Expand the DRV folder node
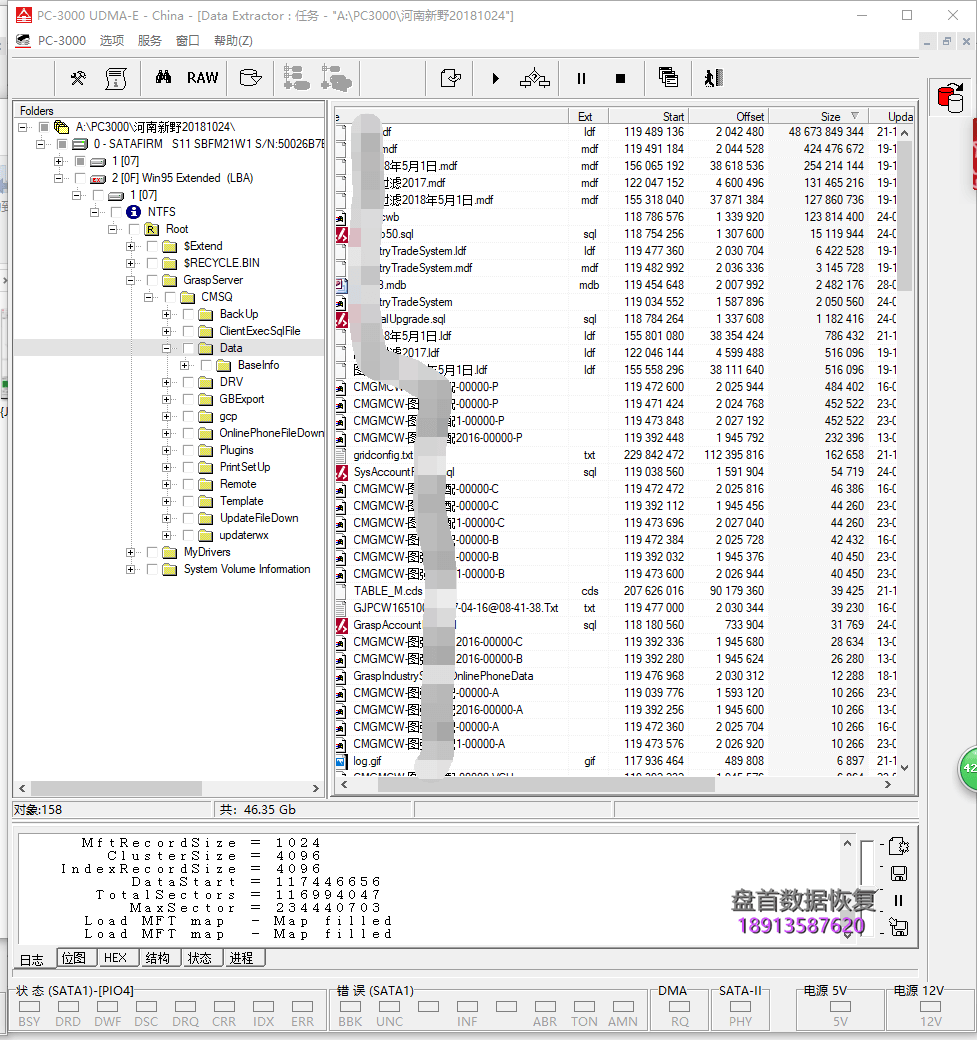 [166, 382]
